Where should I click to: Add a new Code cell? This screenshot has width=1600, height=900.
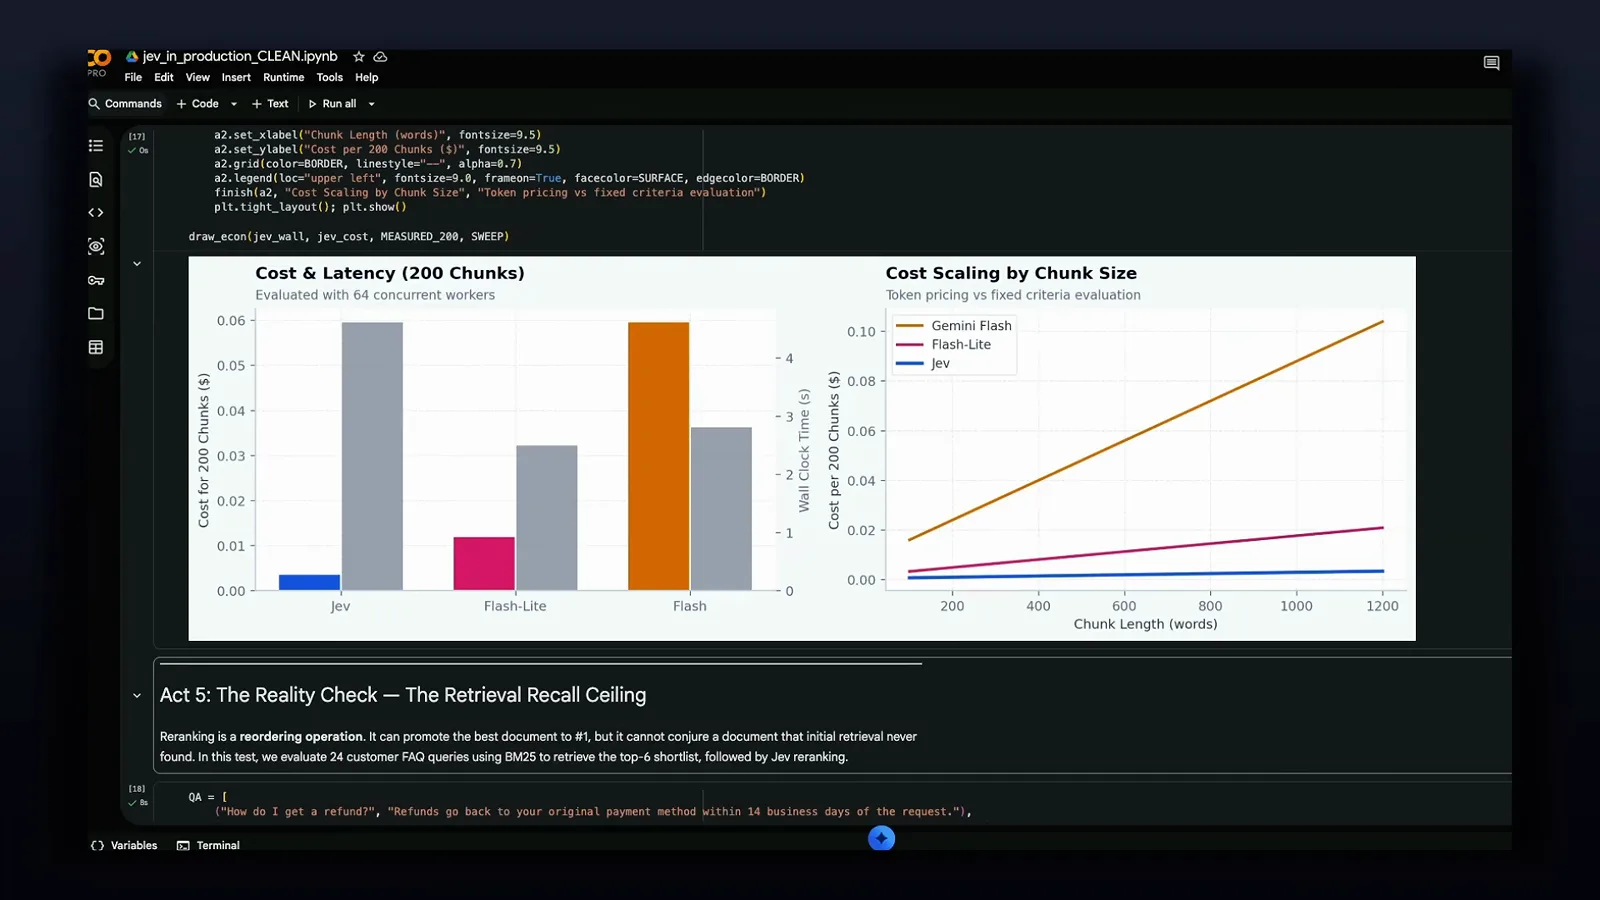click(198, 104)
